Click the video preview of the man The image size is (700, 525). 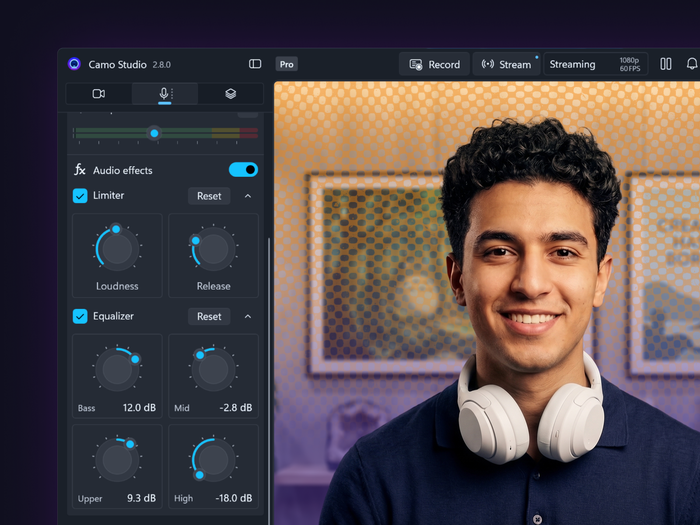(x=487, y=303)
